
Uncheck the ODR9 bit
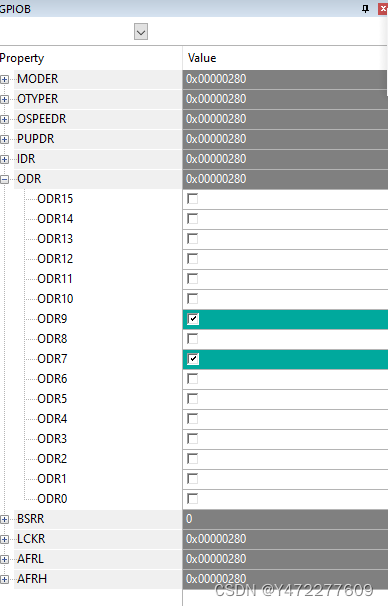coord(193,319)
